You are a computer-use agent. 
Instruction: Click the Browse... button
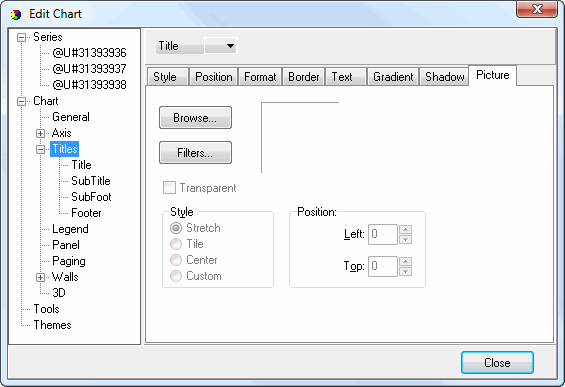point(195,117)
